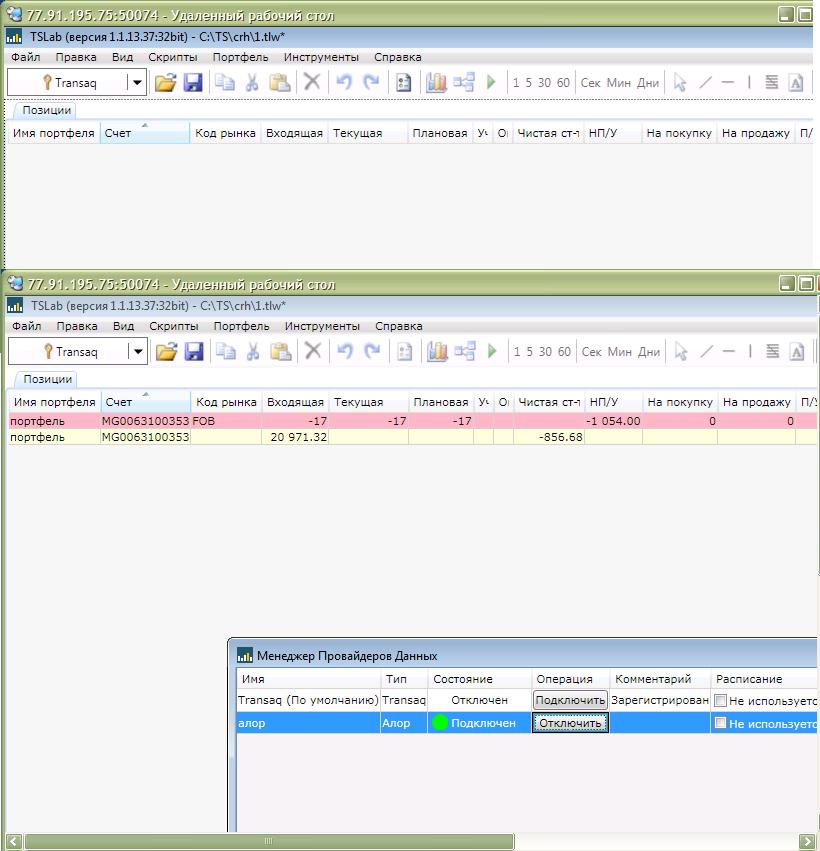The width and height of the screenshot is (820, 851).
Task: Click the scissors Cut icon in upper window
Action: [x=253, y=82]
